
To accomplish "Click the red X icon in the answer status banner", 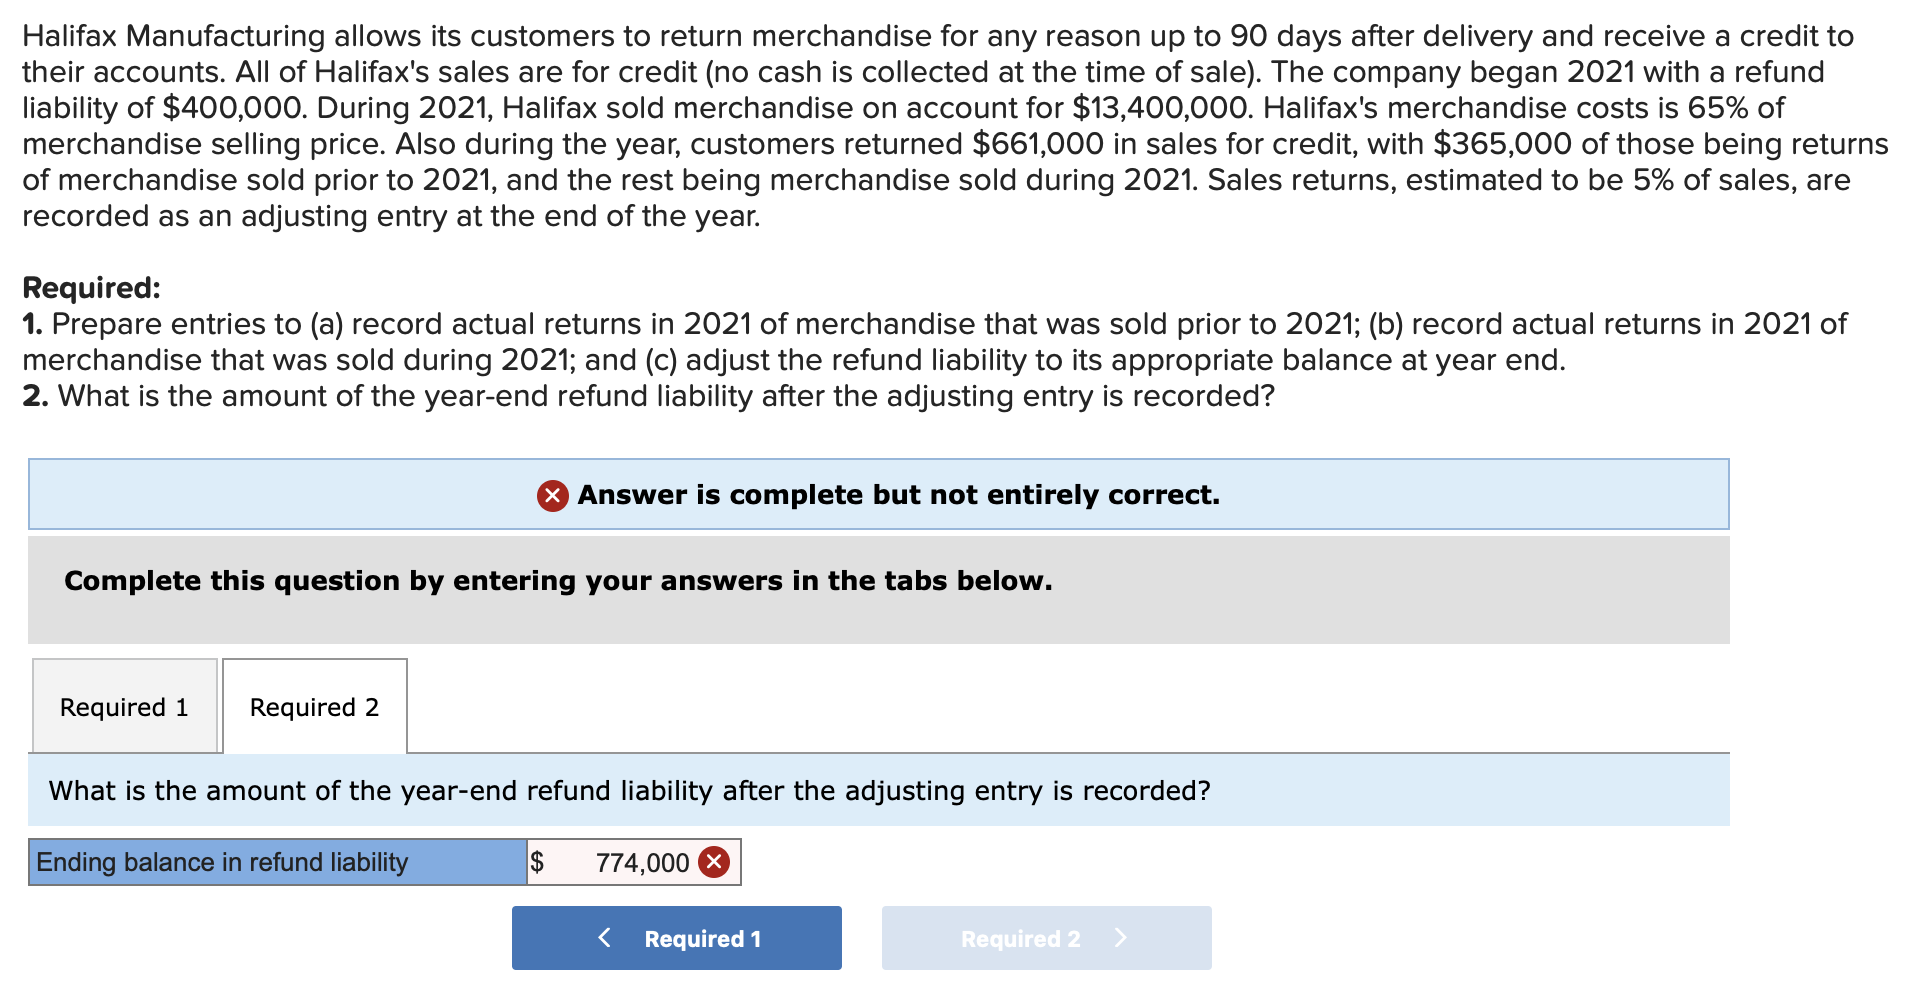I will tap(553, 495).
